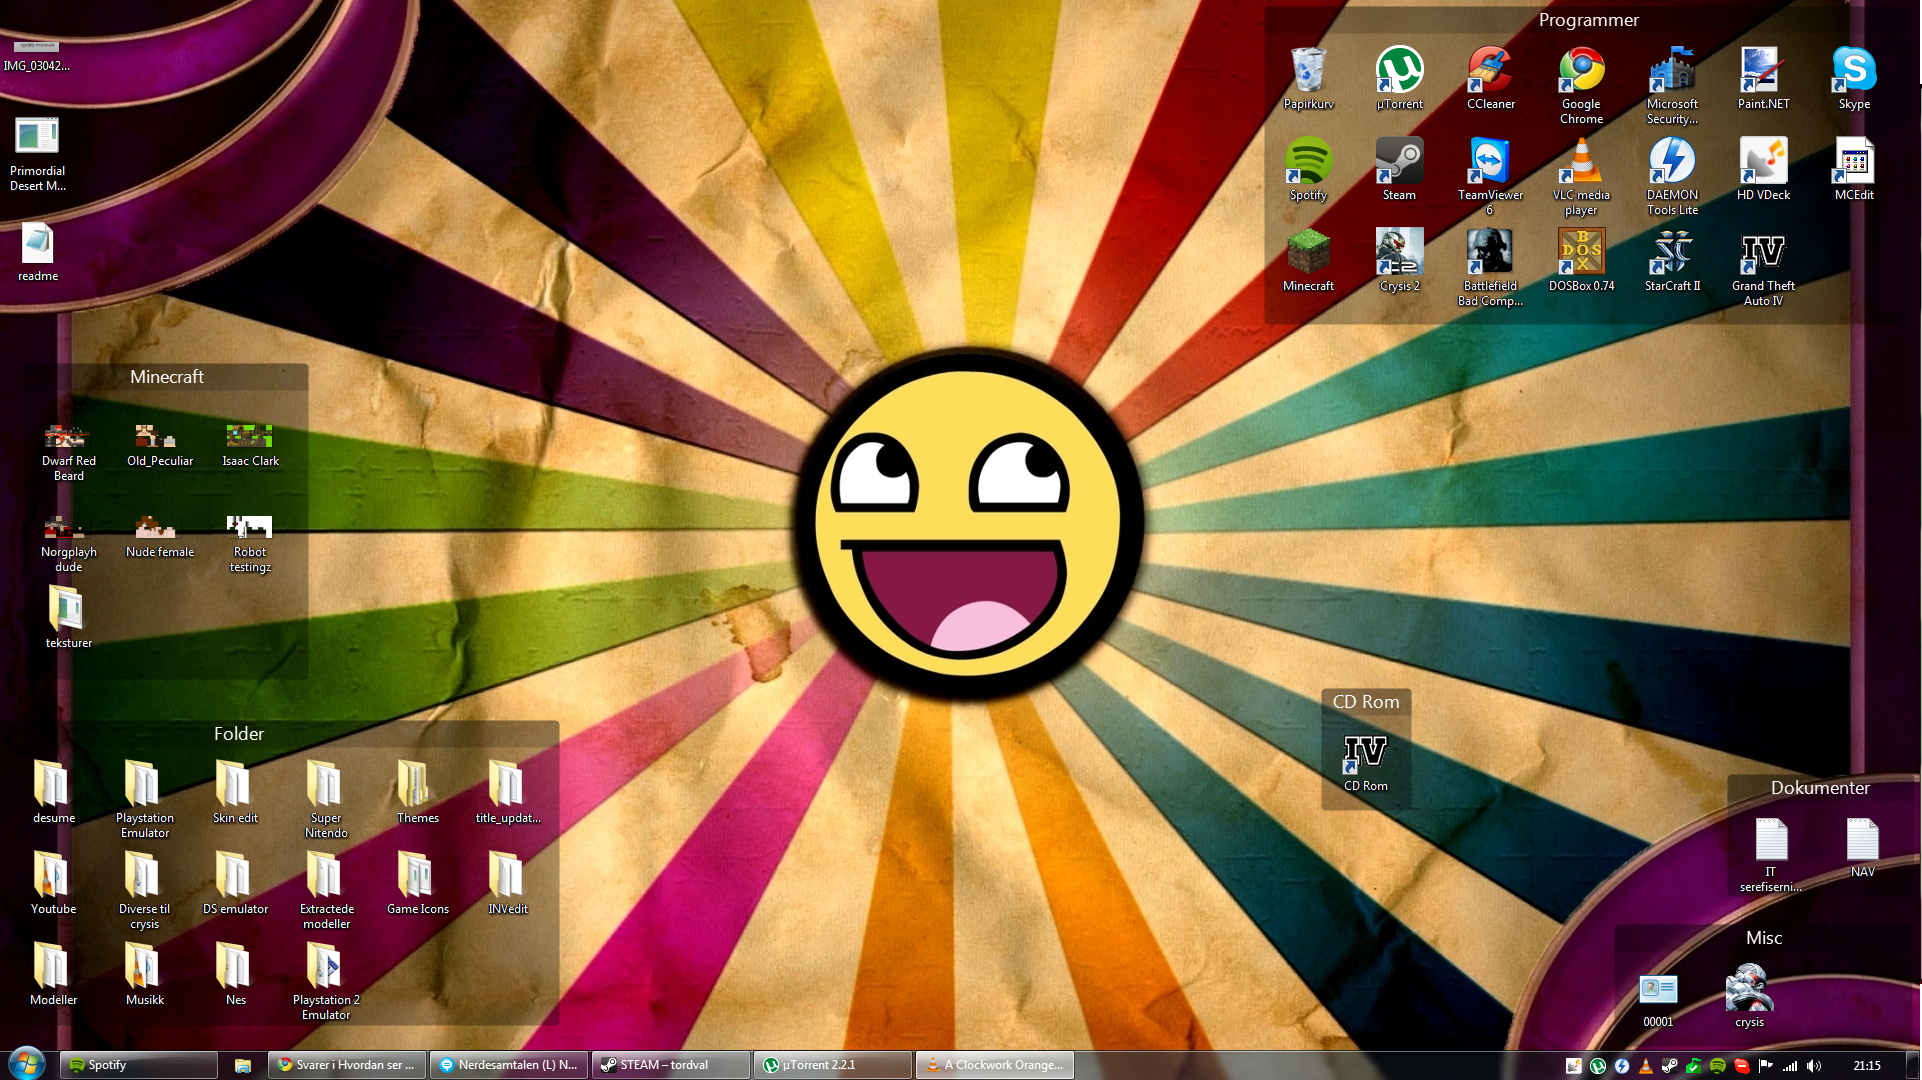Open the IT serefiserni document

point(1771,856)
